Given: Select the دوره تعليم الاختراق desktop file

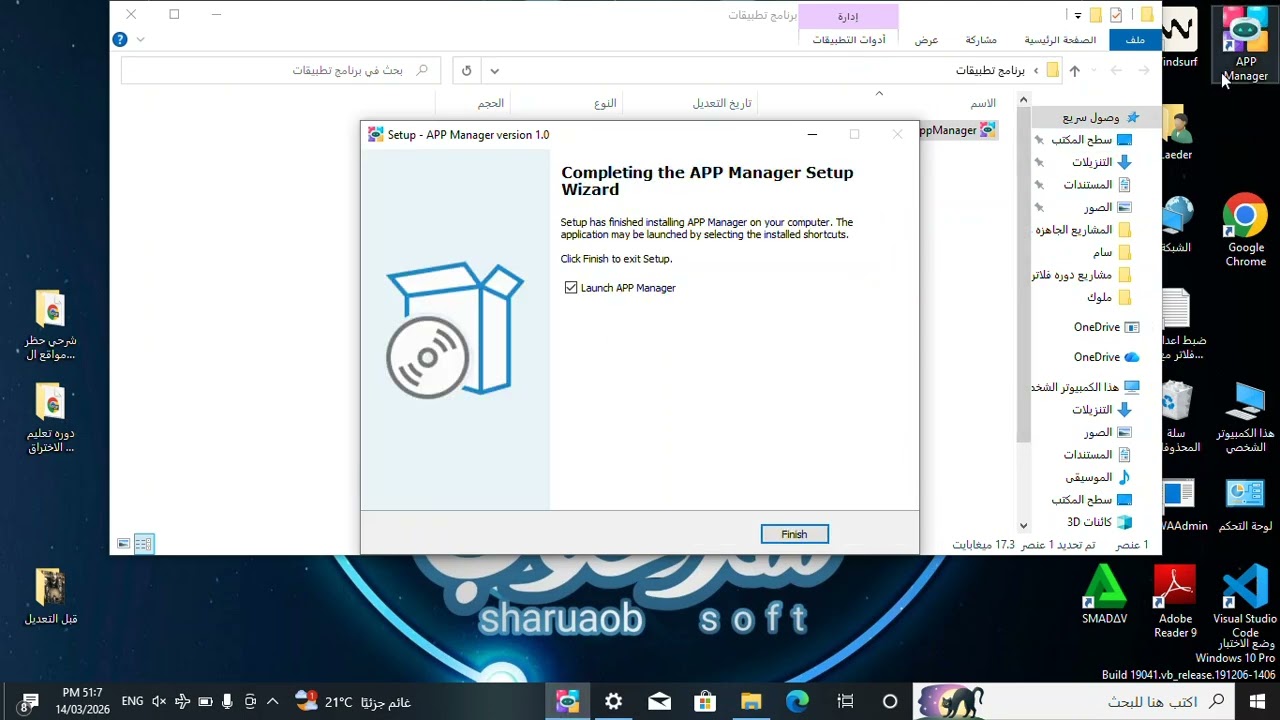Looking at the screenshot, I should pyautogui.click(x=50, y=418).
